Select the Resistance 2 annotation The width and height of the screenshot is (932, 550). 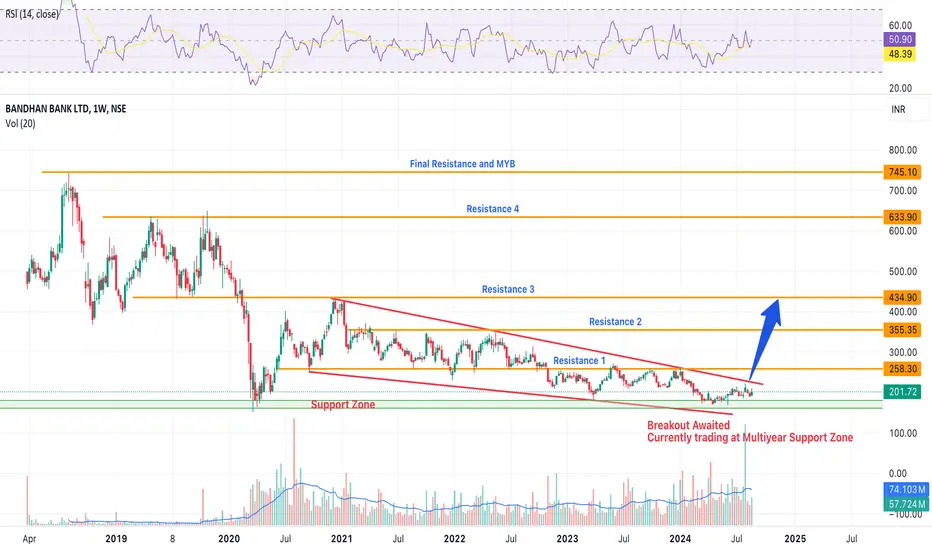pyautogui.click(x=615, y=322)
